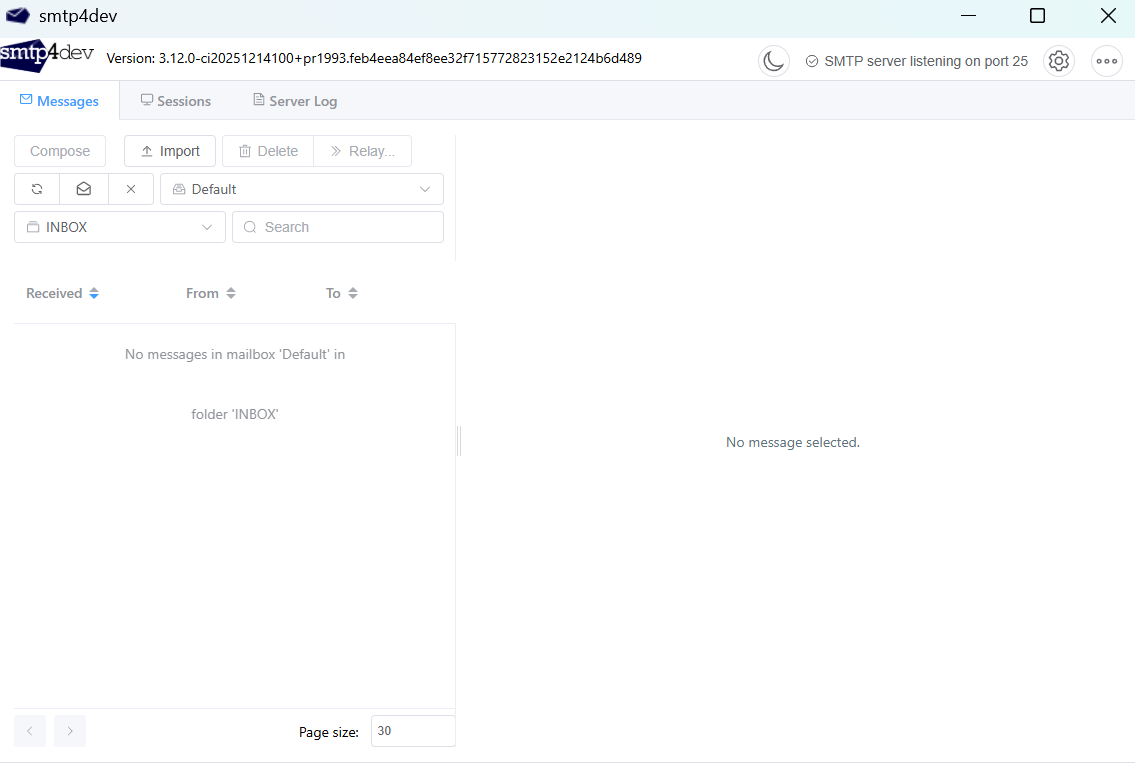
Task: Open settings via the gear icon
Action: (x=1058, y=61)
